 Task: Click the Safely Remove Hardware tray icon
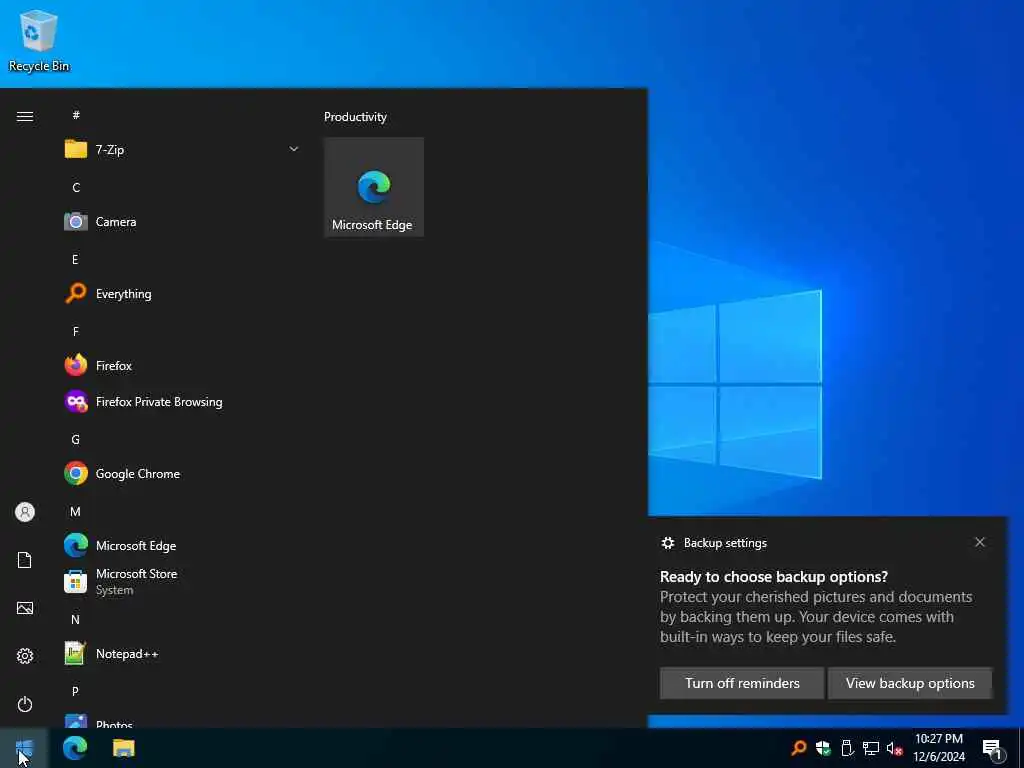[847, 748]
